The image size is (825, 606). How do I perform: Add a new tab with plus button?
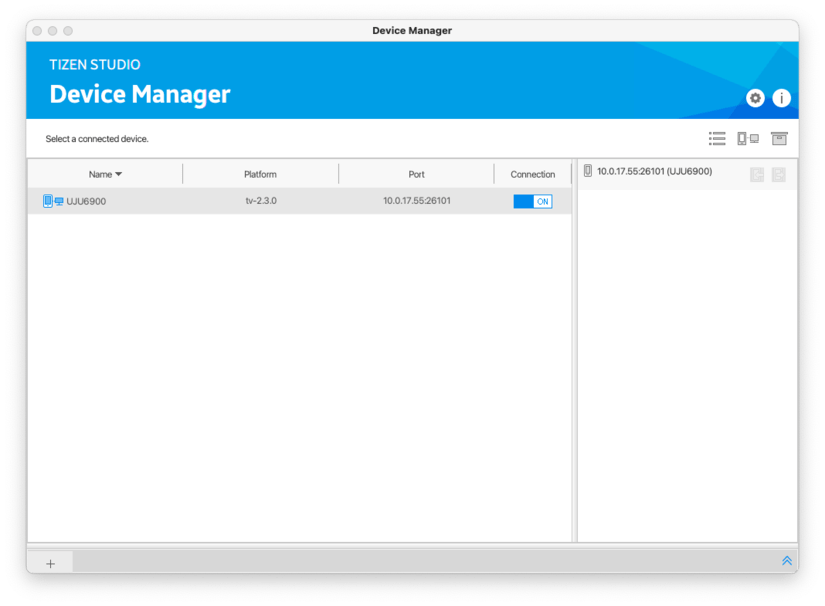51,564
